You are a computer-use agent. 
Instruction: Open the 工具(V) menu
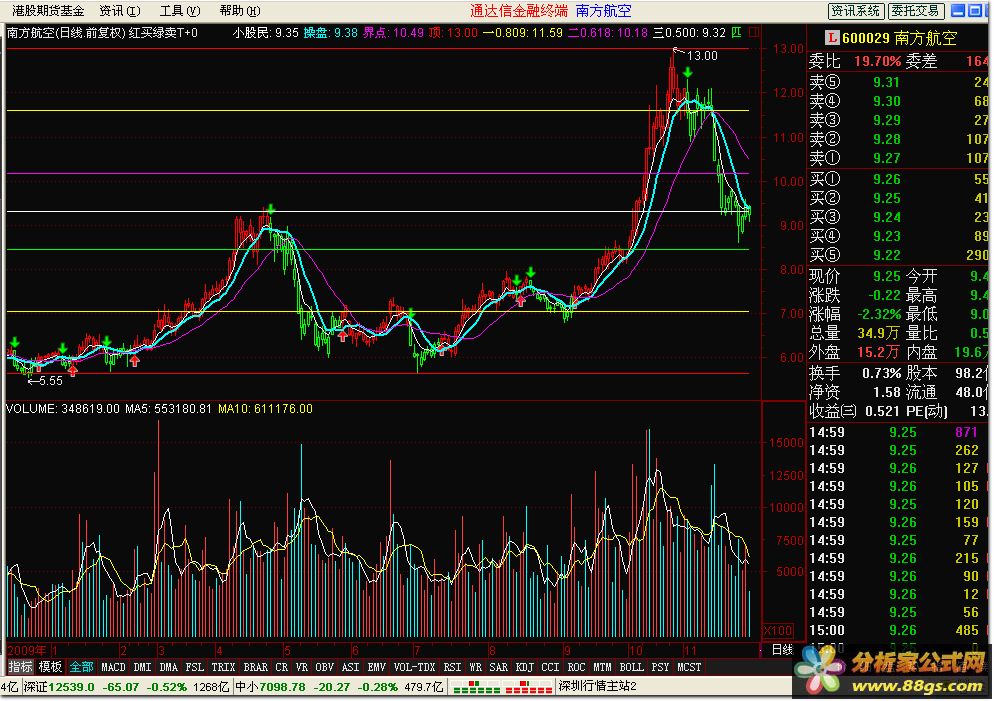[180, 11]
